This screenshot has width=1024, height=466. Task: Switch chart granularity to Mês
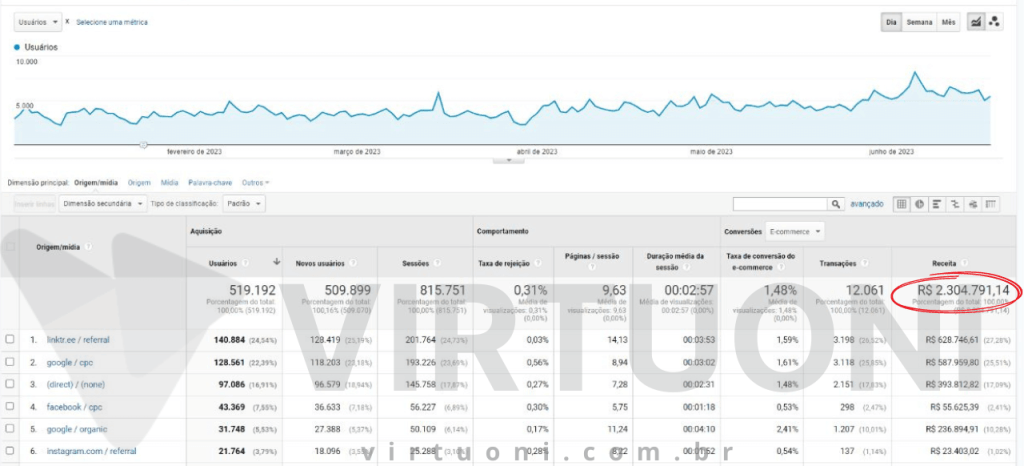pyautogui.click(x=949, y=22)
